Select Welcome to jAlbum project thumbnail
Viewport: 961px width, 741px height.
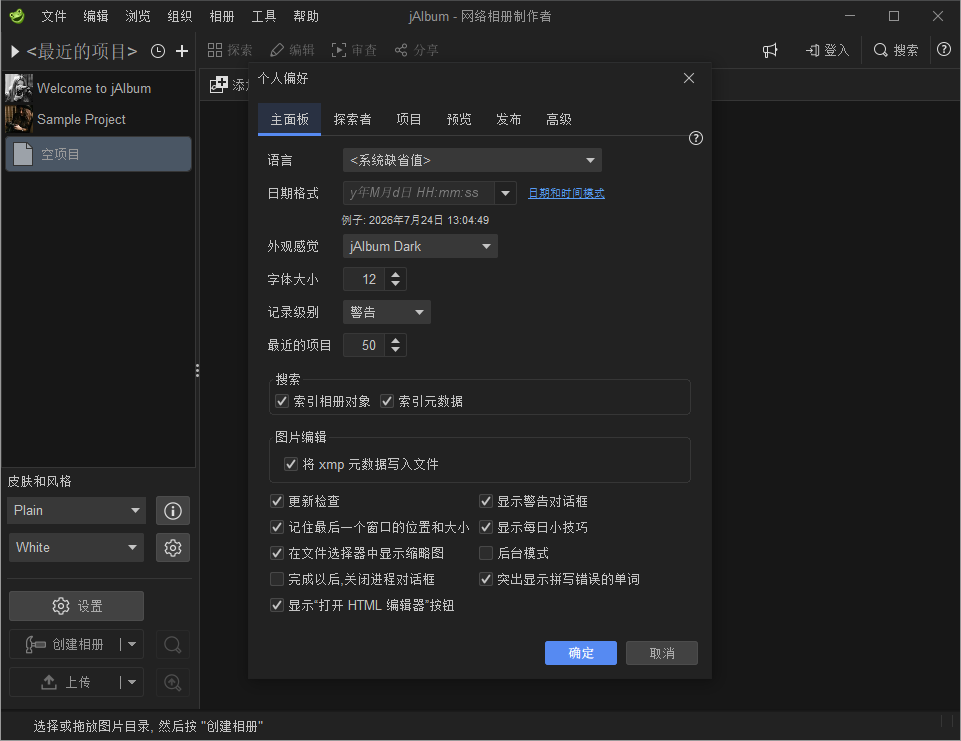(18, 88)
